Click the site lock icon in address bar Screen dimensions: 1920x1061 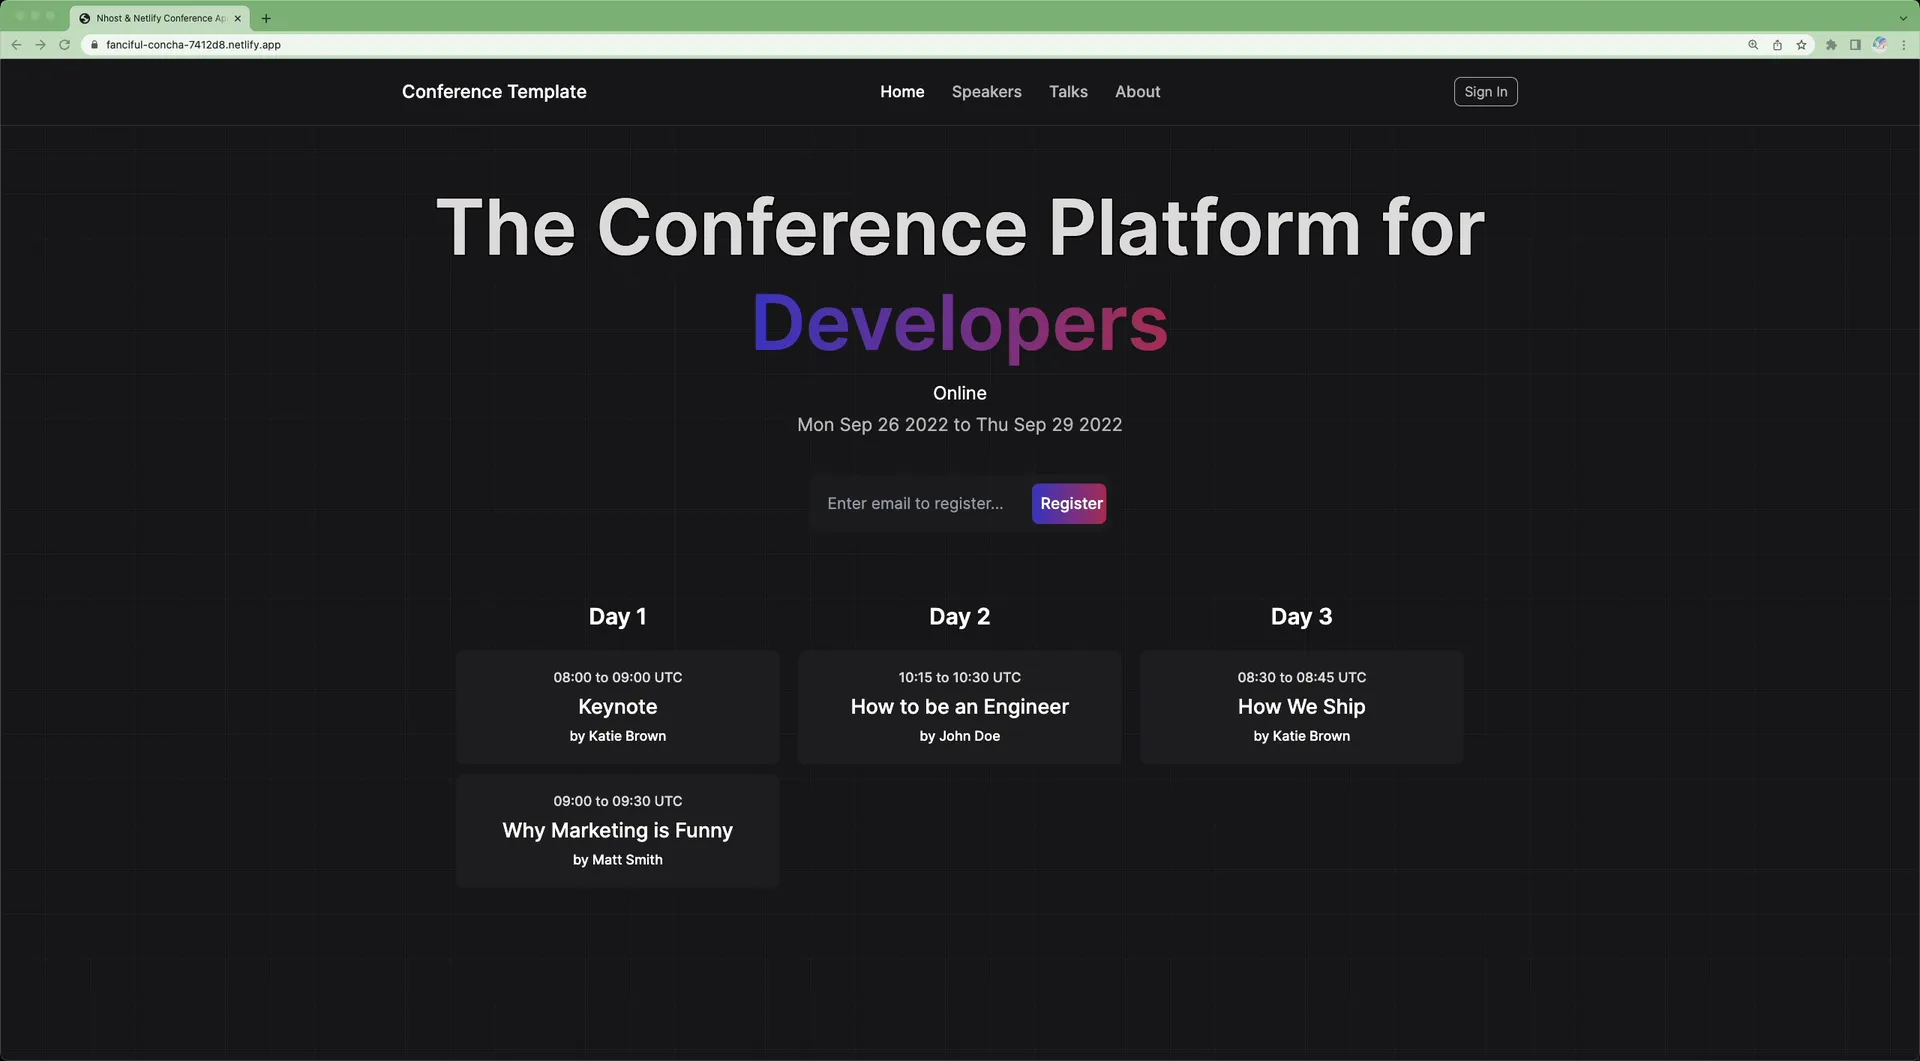click(94, 45)
